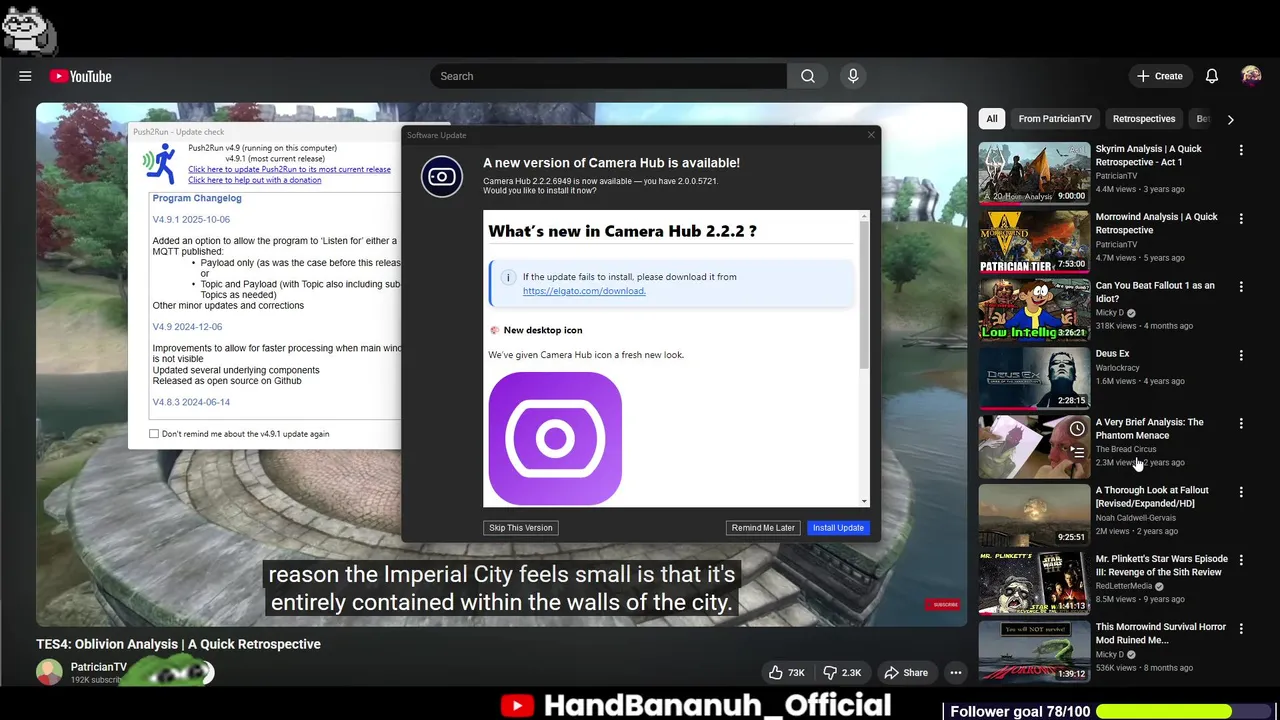Open Mr. Plinkett's Star Wars Episode III title
This screenshot has width=1280, height=720.
(x=1161, y=565)
